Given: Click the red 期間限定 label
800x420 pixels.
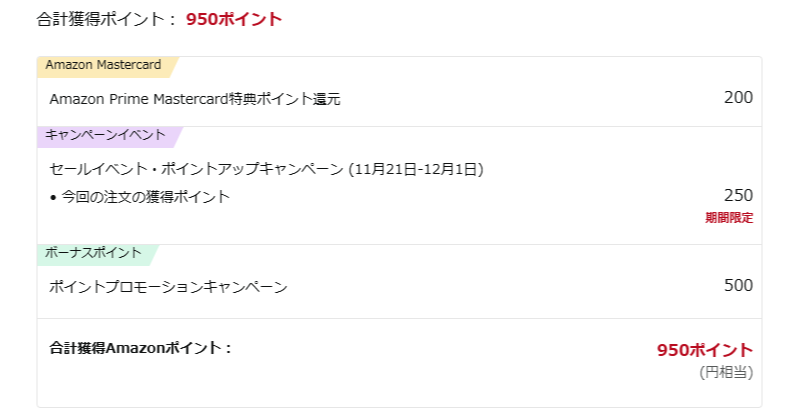Looking at the screenshot, I should pos(729,217).
